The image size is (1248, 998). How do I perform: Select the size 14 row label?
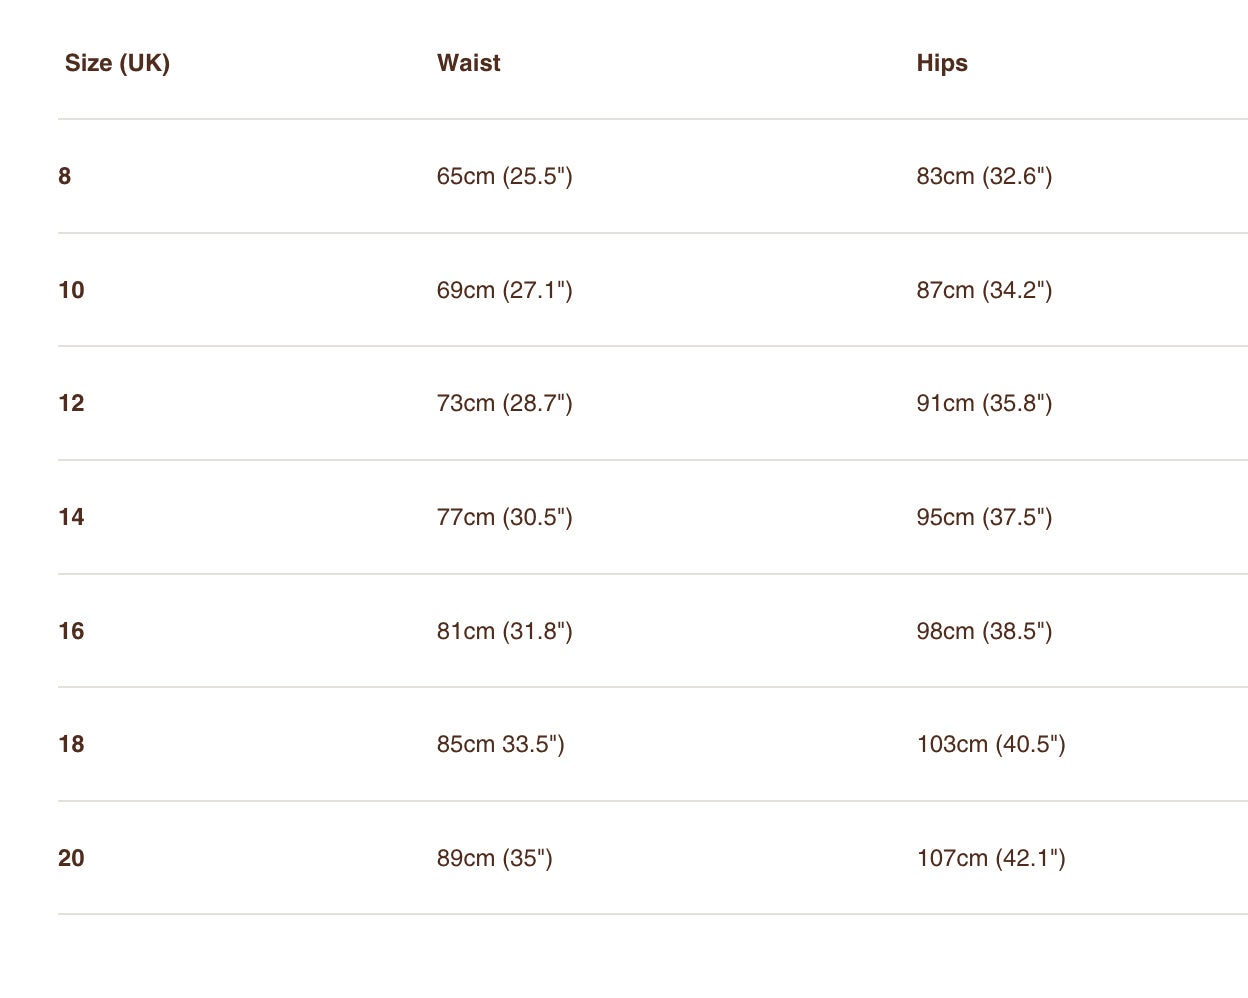click(71, 517)
